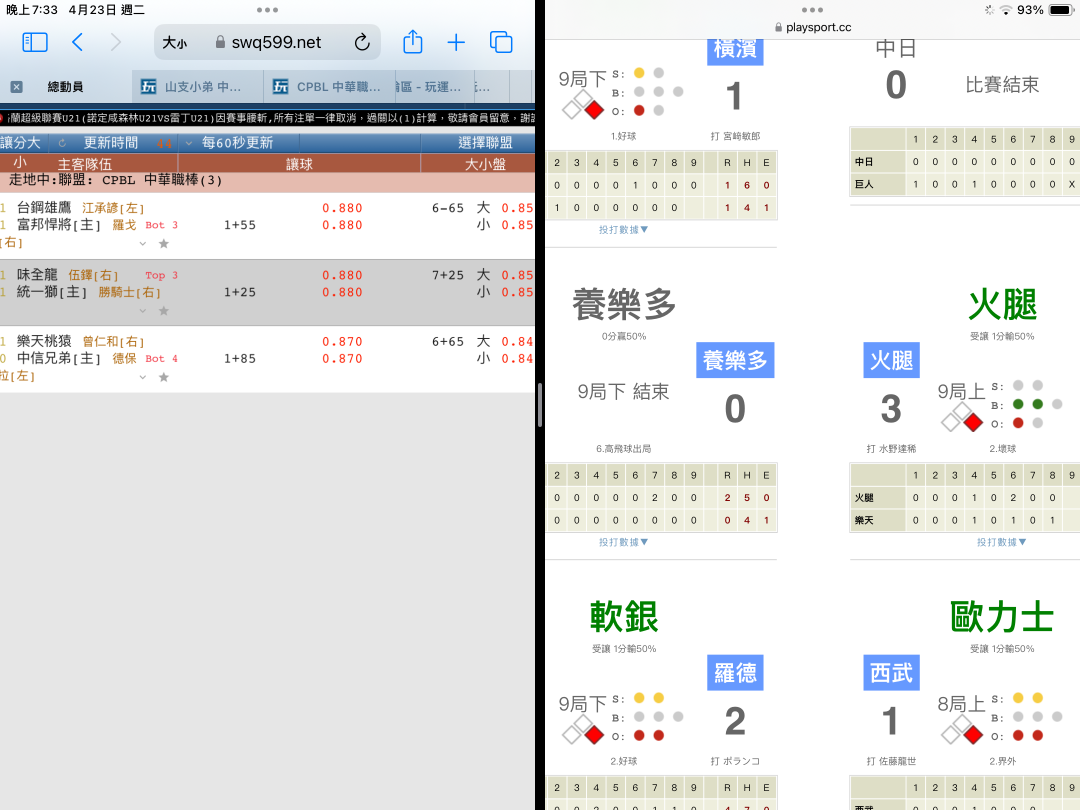Star the 樂天桃猿 vs 中信兄弟 game

tap(164, 377)
